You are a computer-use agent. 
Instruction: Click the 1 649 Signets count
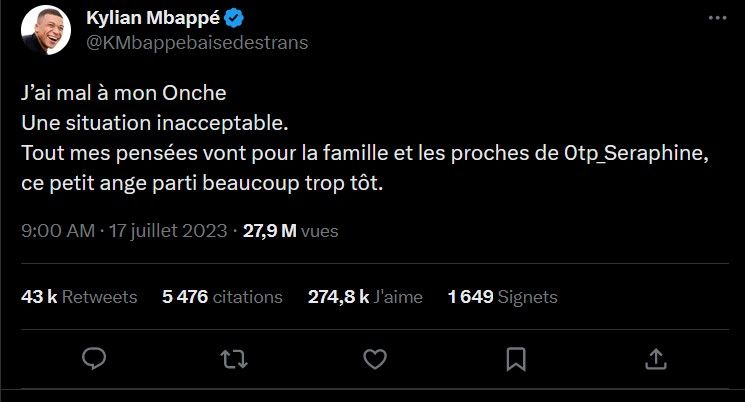pyautogui.click(x=502, y=297)
